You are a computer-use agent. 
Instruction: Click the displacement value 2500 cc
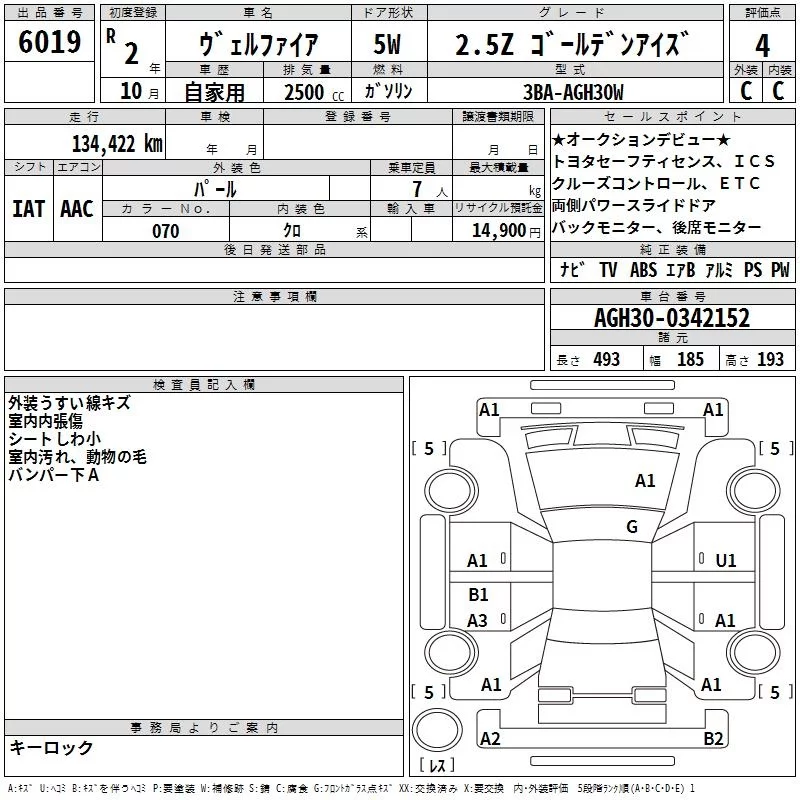[314, 92]
